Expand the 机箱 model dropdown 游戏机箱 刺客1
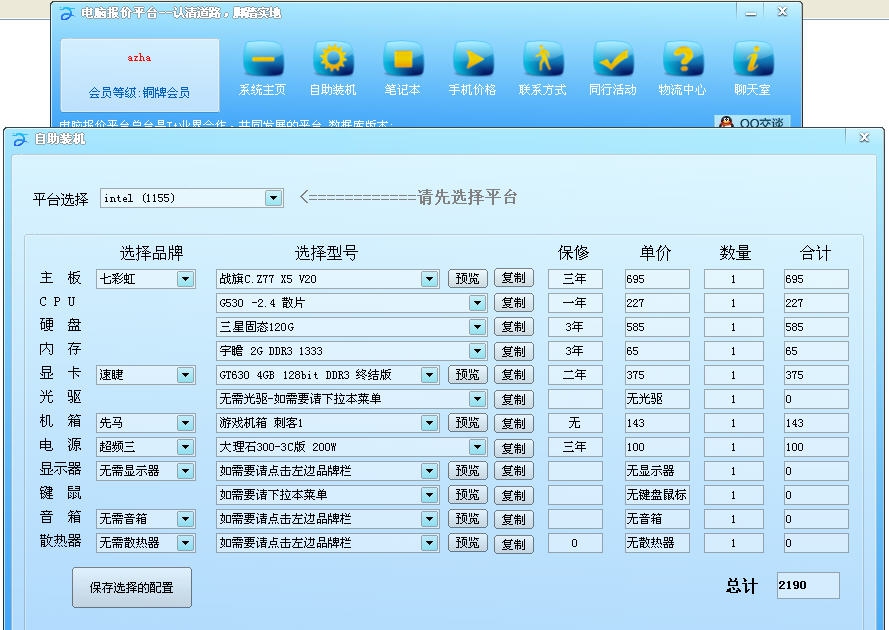889x630 pixels. pos(429,423)
